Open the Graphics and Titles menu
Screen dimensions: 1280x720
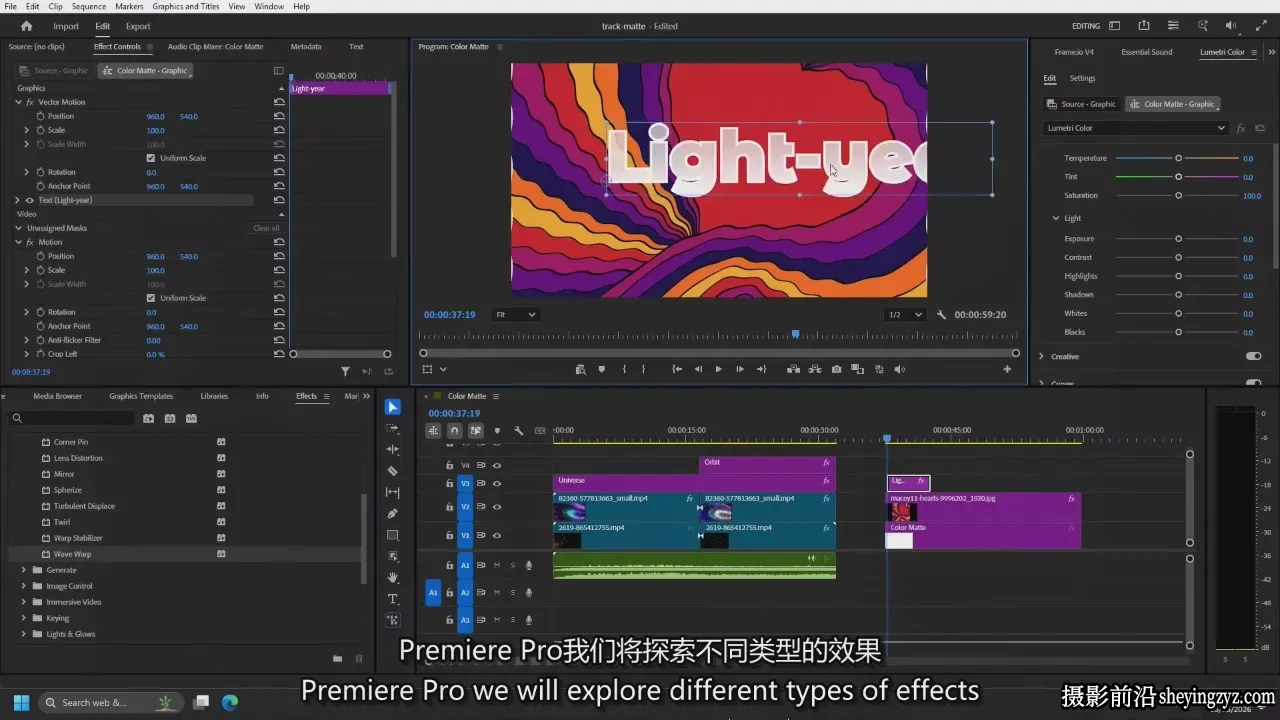tap(186, 6)
